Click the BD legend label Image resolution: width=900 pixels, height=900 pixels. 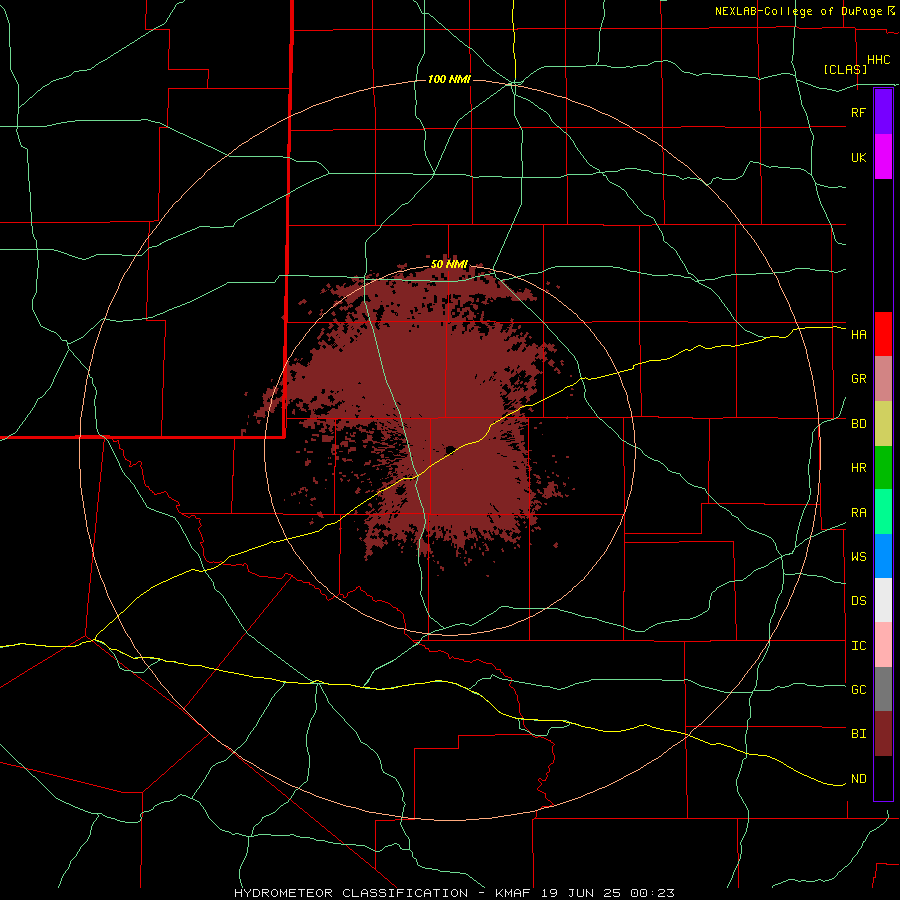858,424
